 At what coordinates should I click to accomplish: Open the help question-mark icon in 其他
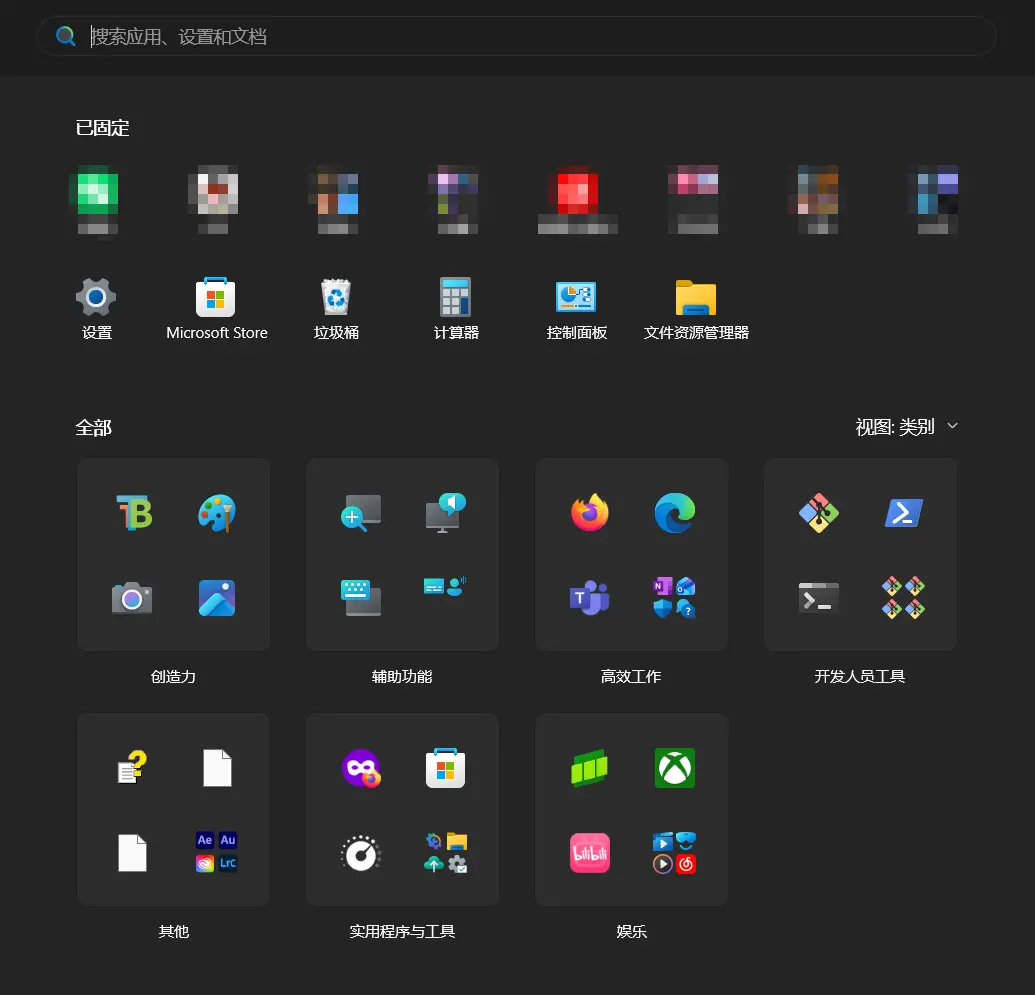click(x=132, y=767)
